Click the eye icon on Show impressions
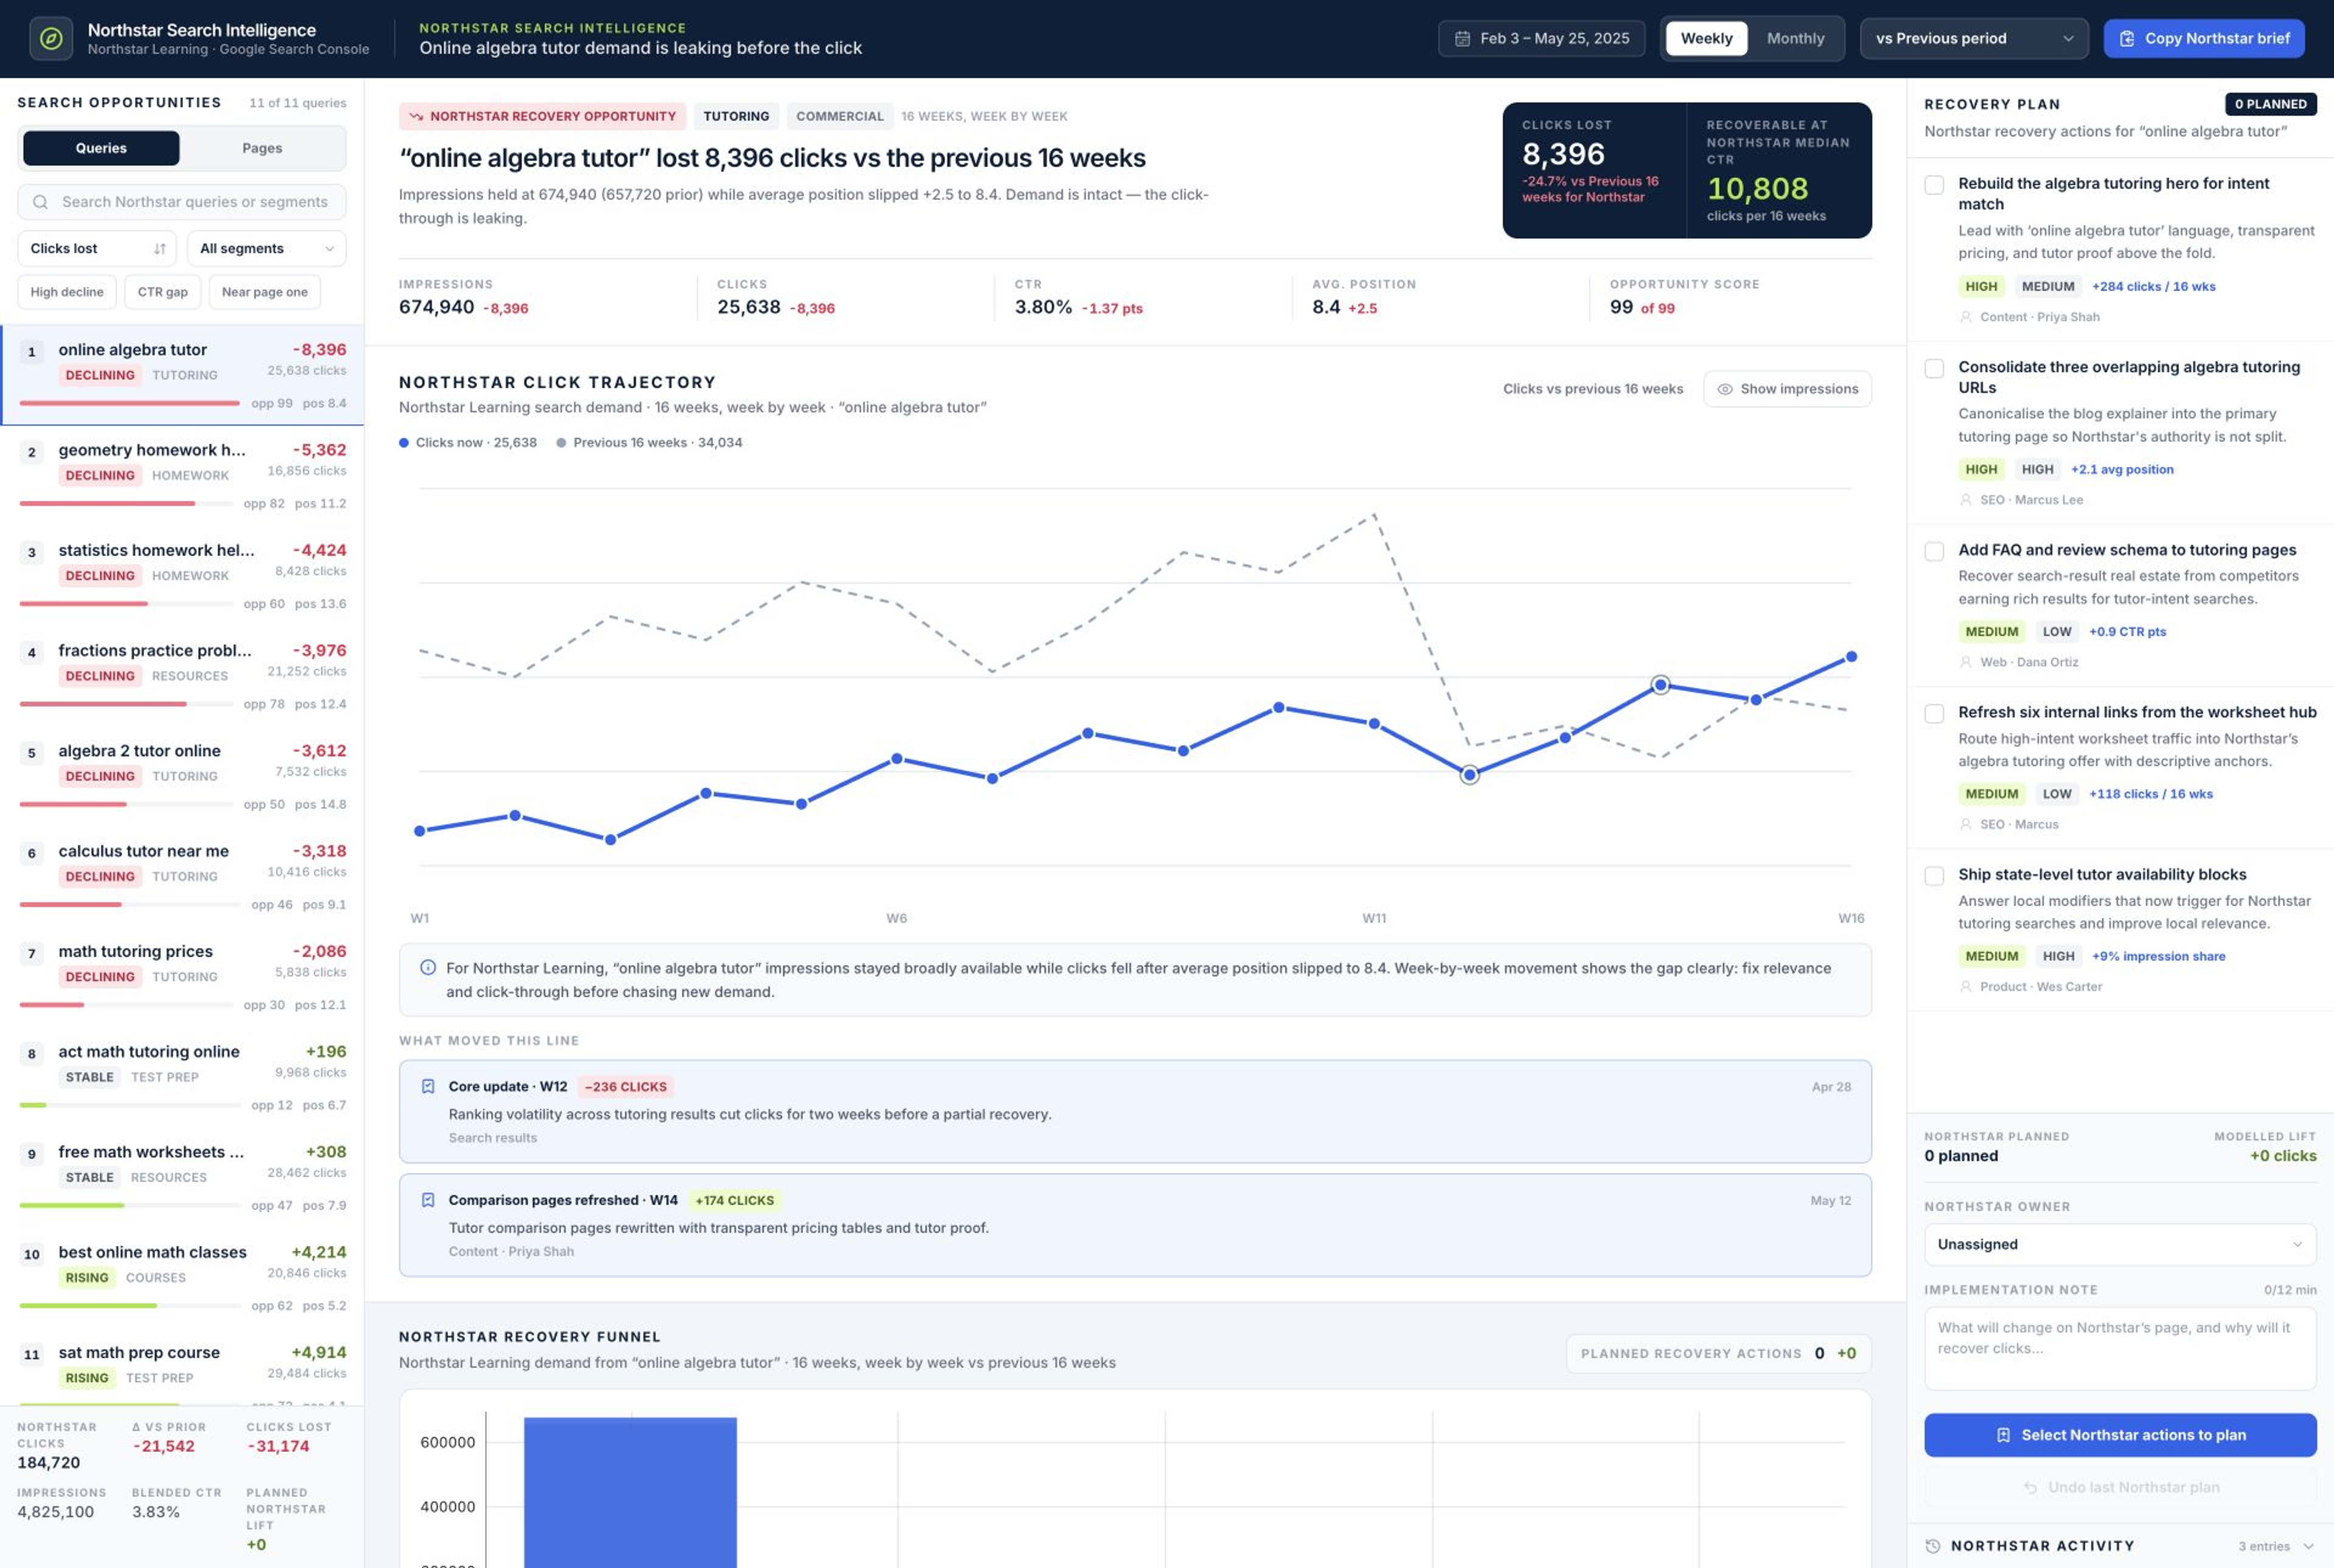 (x=1725, y=389)
